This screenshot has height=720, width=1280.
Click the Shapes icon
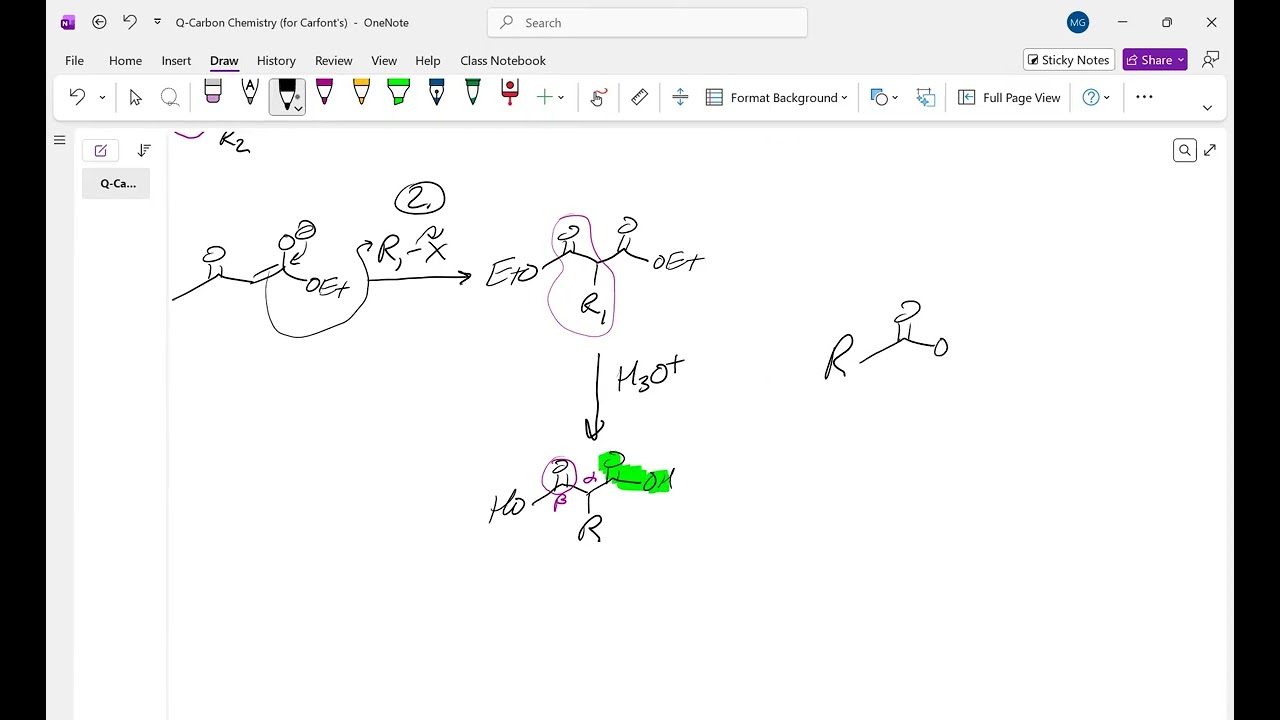[x=879, y=97]
